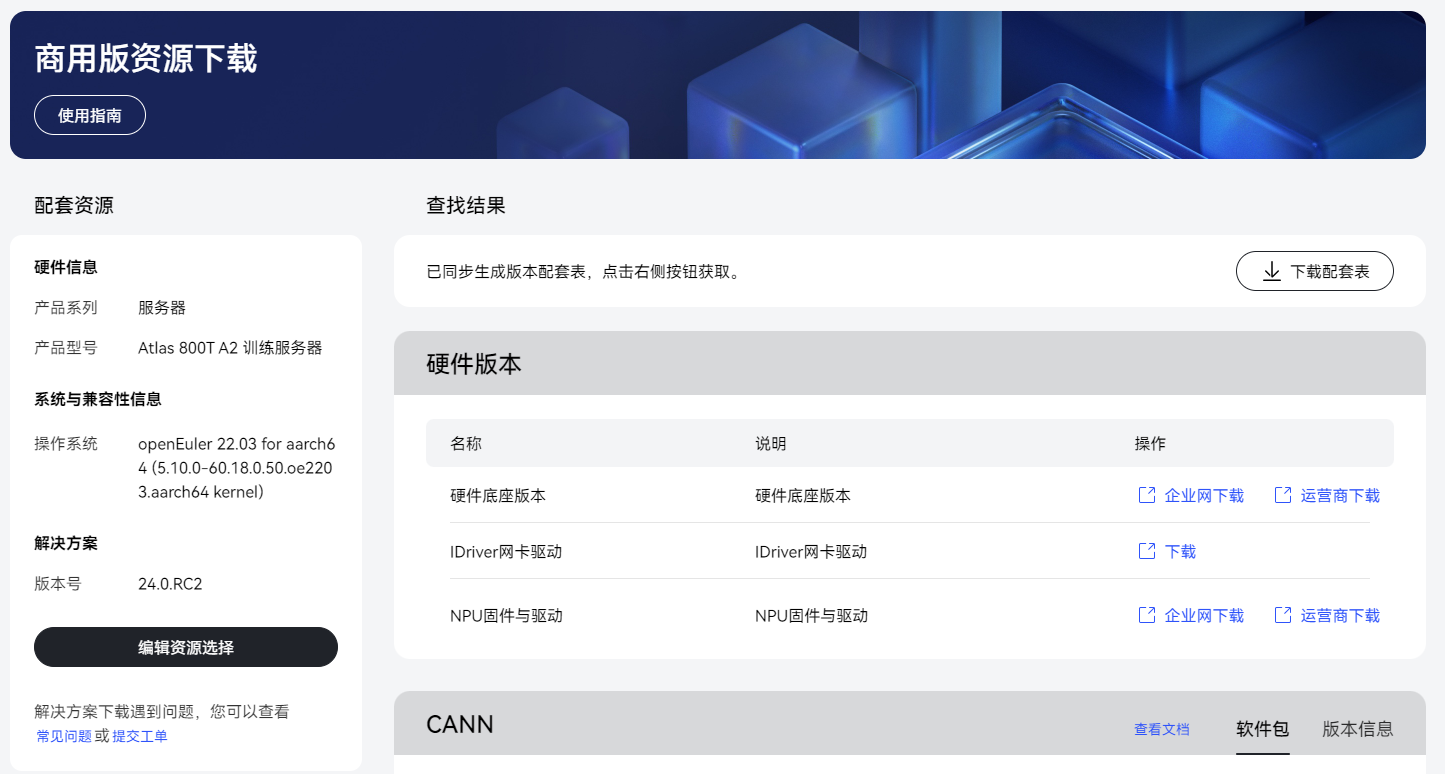The image size is (1445, 774).
Task: Click the download arrow icon in 下载配套表
Action: (1272, 272)
